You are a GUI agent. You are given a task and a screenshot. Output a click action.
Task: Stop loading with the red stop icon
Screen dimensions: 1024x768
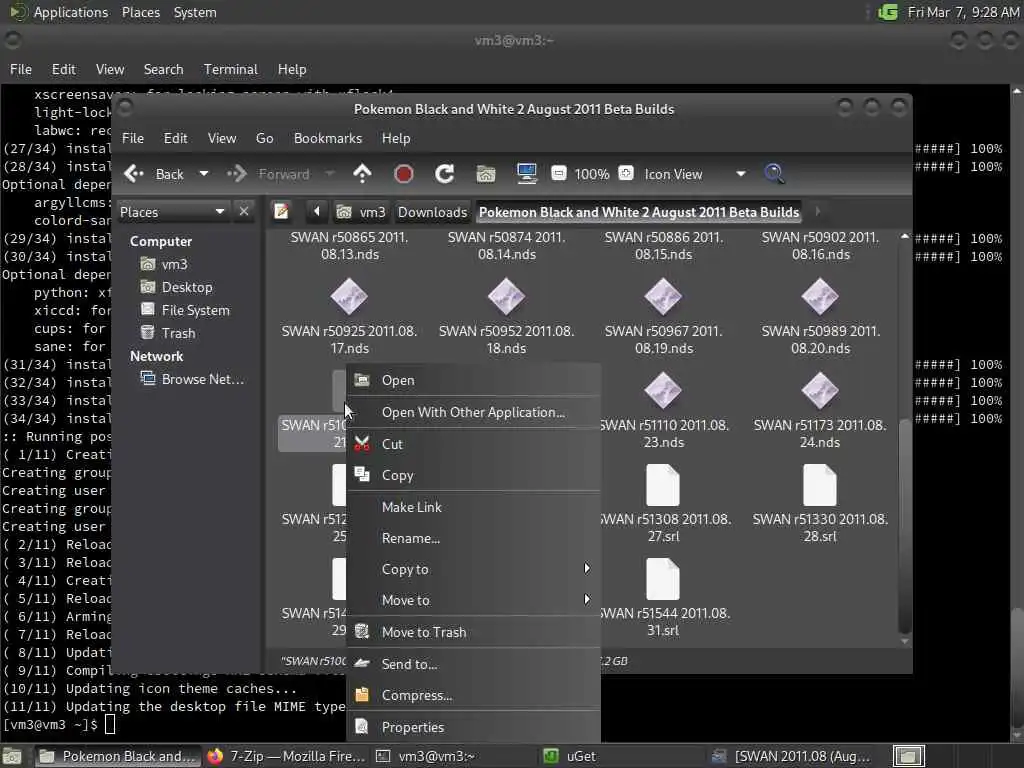pos(404,174)
